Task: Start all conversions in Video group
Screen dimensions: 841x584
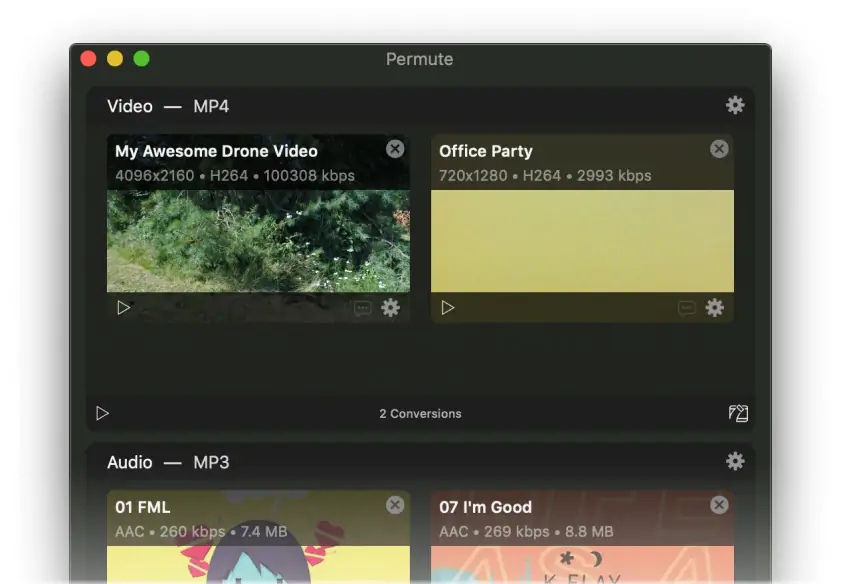Action: [102, 413]
